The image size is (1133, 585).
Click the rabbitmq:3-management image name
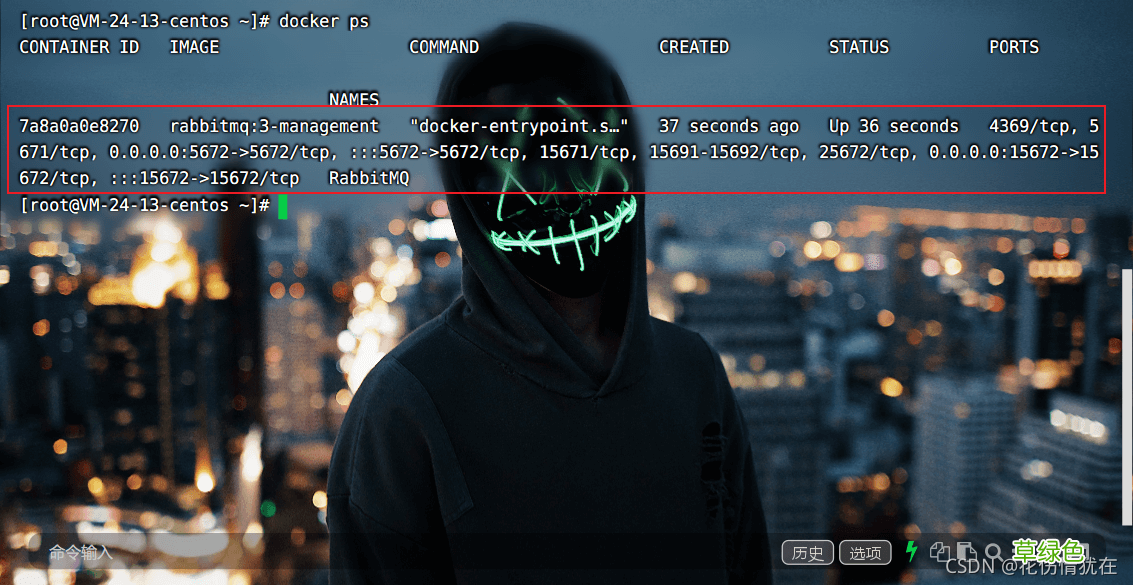[274, 126]
